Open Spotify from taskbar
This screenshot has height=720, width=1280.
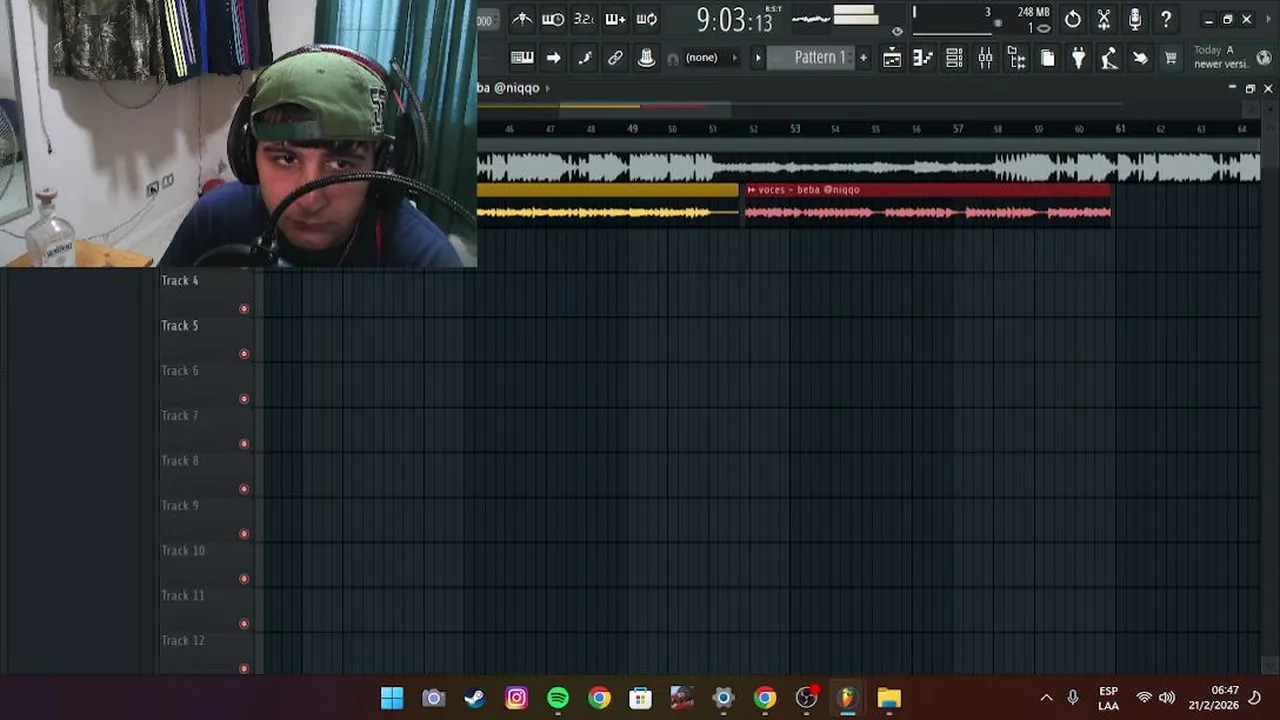[x=558, y=698]
